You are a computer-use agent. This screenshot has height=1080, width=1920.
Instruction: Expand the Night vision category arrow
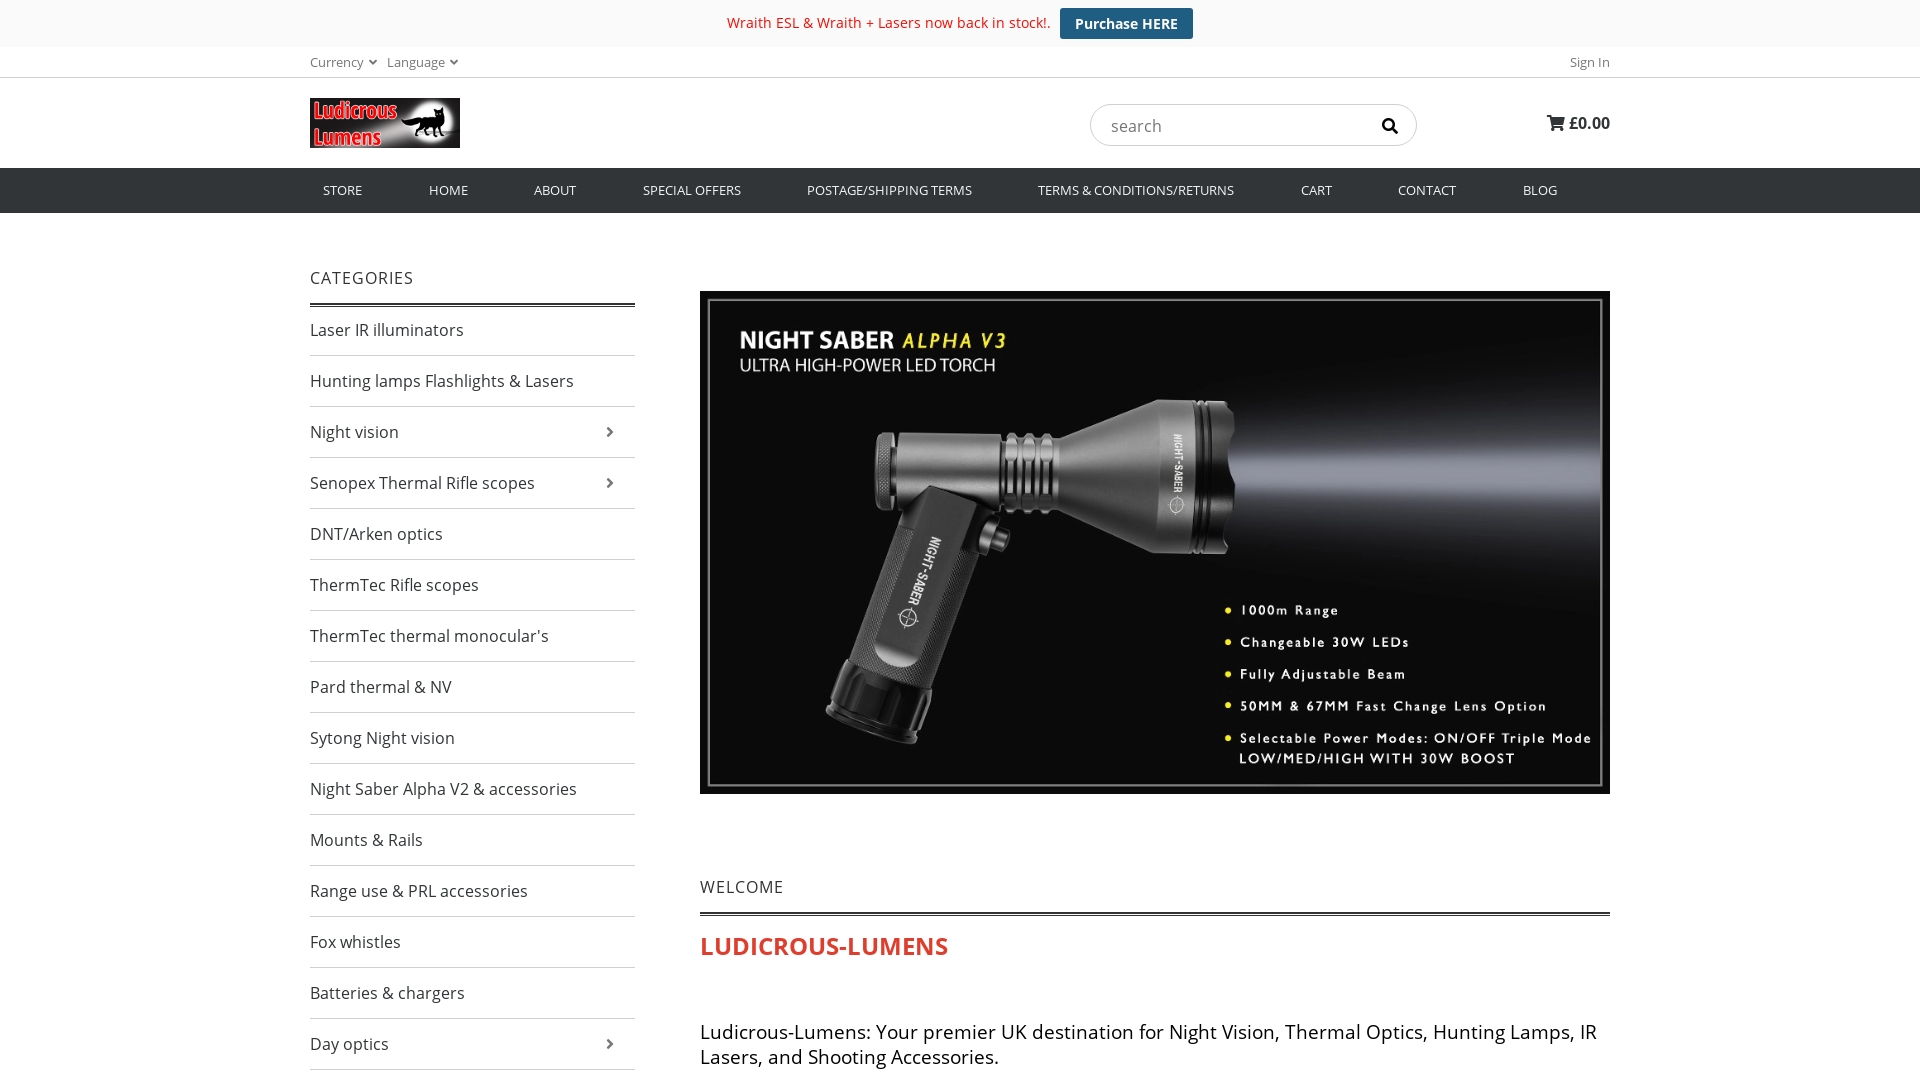(x=609, y=431)
